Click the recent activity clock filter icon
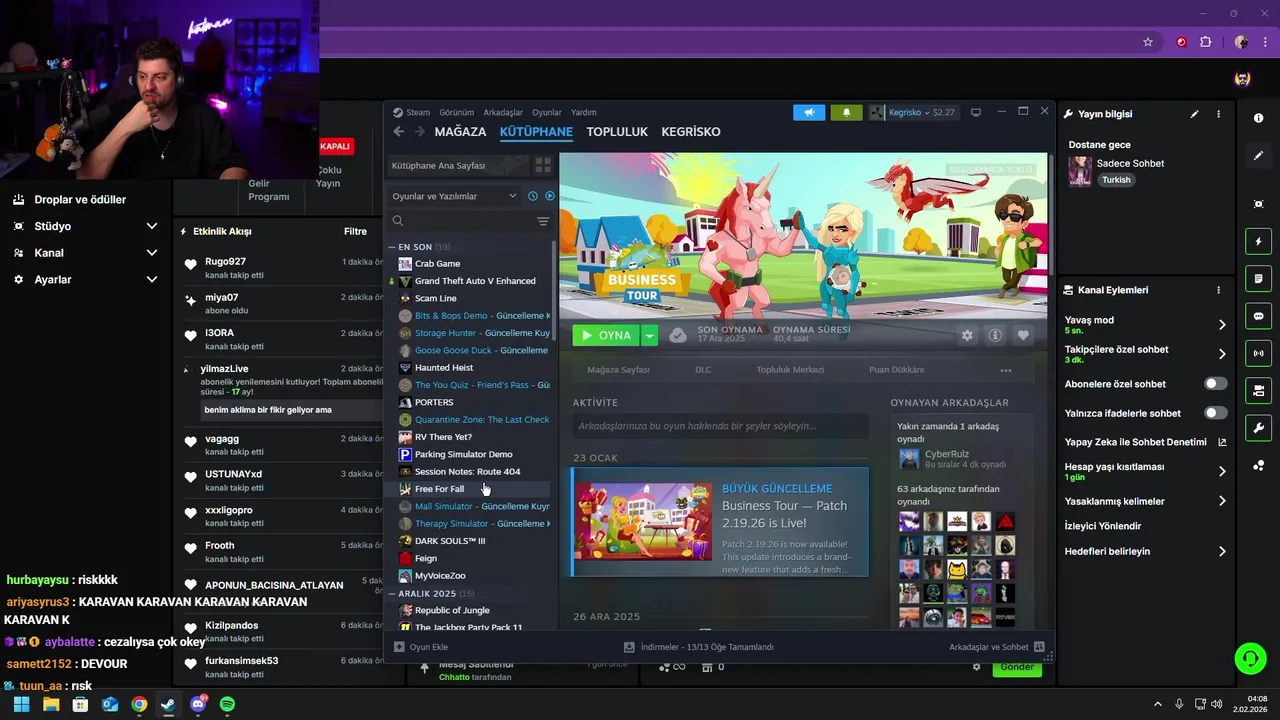 tap(533, 196)
